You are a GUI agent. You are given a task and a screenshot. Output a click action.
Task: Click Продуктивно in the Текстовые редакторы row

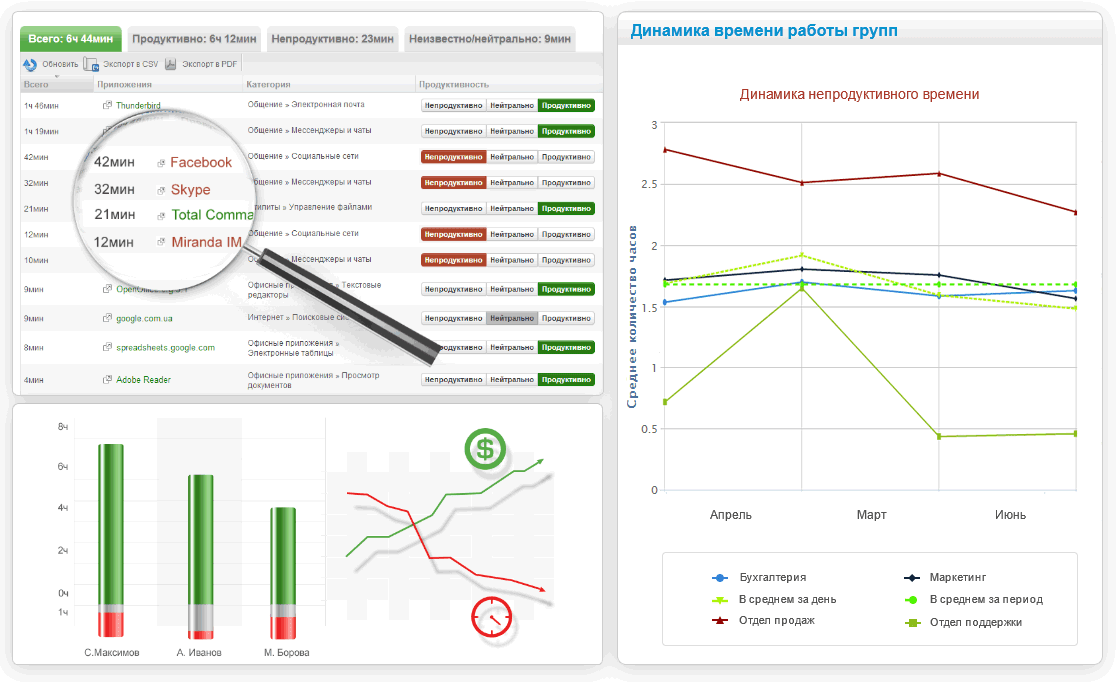click(x=567, y=289)
